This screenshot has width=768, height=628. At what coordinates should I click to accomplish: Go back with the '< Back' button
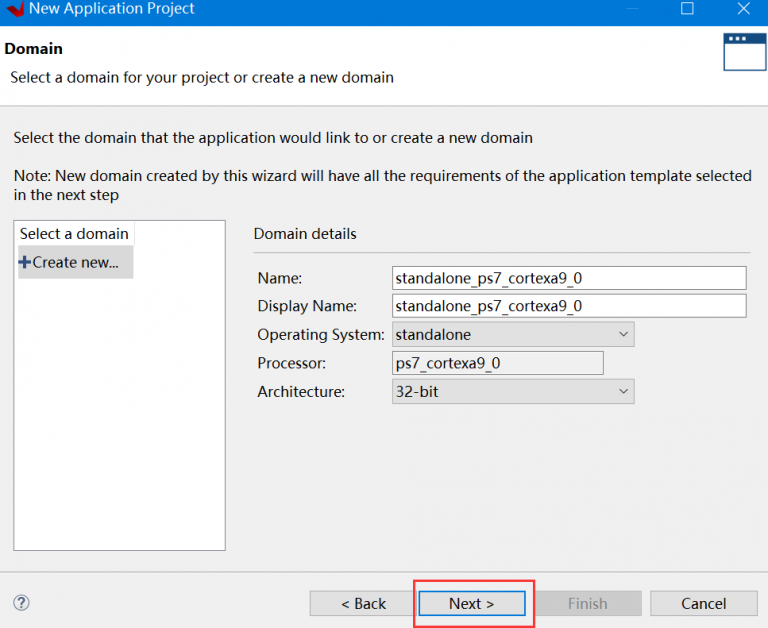(x=363, y=603)
